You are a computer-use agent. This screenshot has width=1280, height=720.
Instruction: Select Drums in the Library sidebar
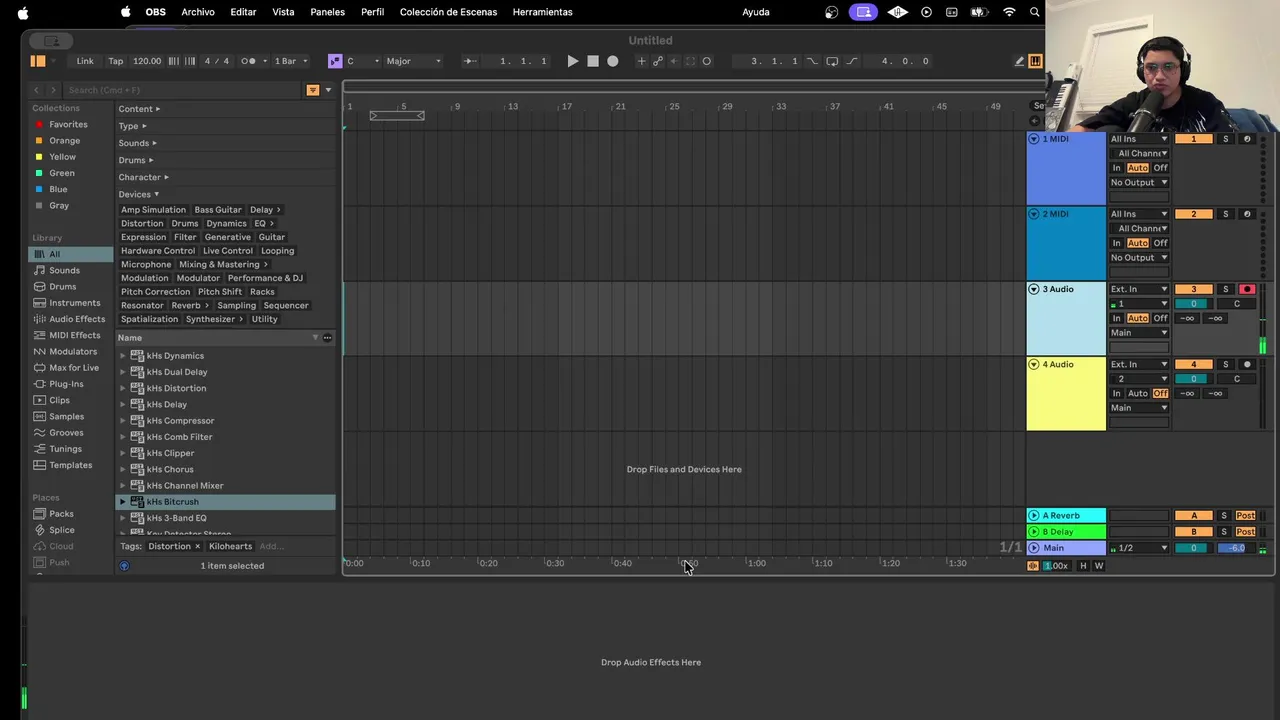point(62,287)
